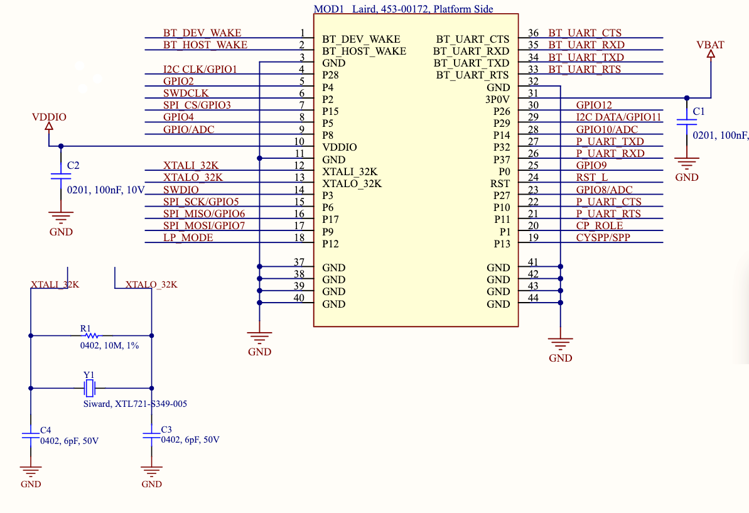Select the BT_UART_CTS net label outside module
The image size is (749, 513).
[585, 33]
